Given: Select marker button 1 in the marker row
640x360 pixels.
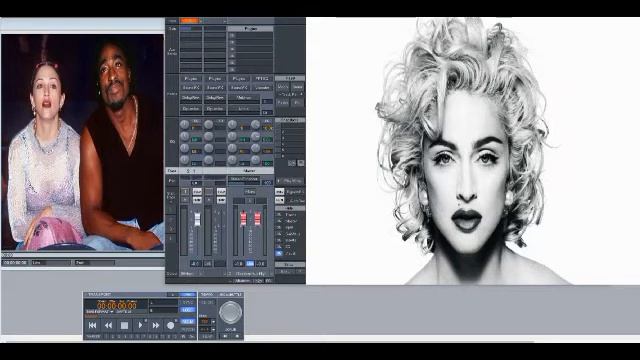Looking at the screenshot, I should (107, 337).
